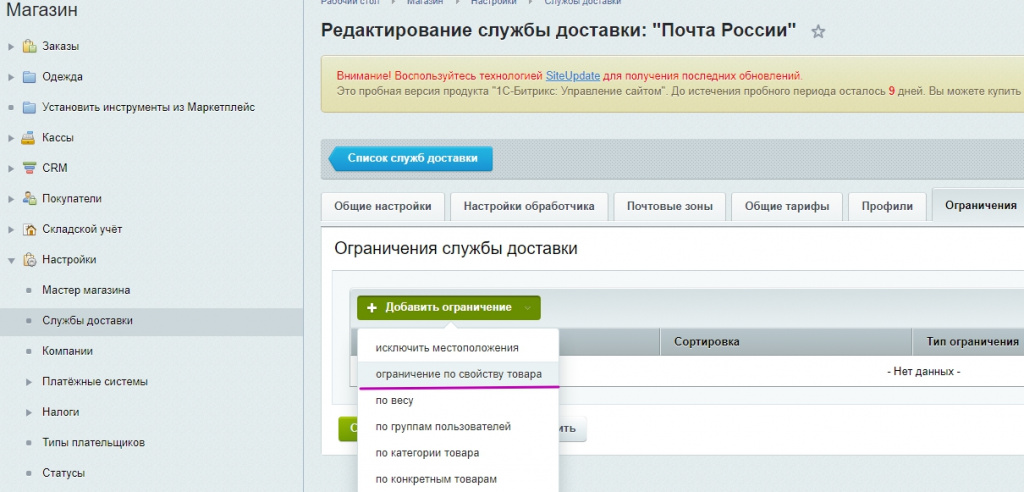This screenshot has width=1024, height=492.
Task: Choose по группам пользователей option
Action: coord(458,427)
